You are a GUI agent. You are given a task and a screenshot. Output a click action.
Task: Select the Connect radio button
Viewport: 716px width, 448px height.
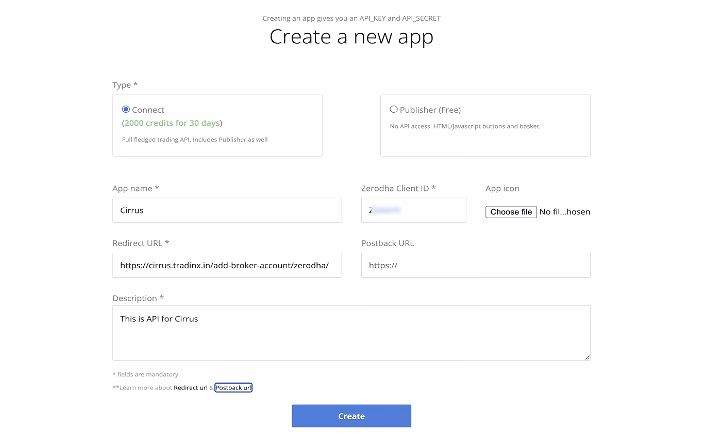[126, 109]
